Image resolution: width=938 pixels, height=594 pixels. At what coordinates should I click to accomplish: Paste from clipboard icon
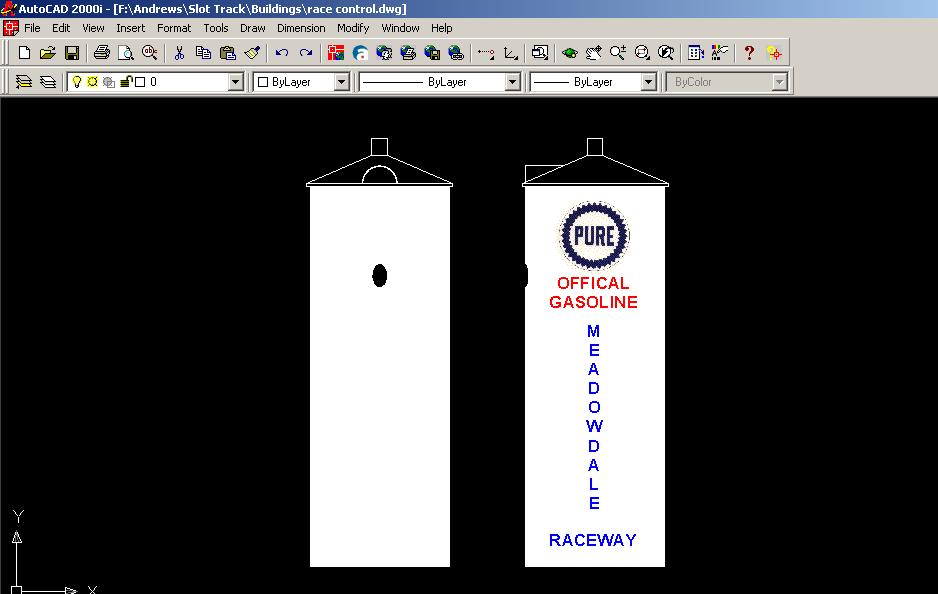click(227, 53)
